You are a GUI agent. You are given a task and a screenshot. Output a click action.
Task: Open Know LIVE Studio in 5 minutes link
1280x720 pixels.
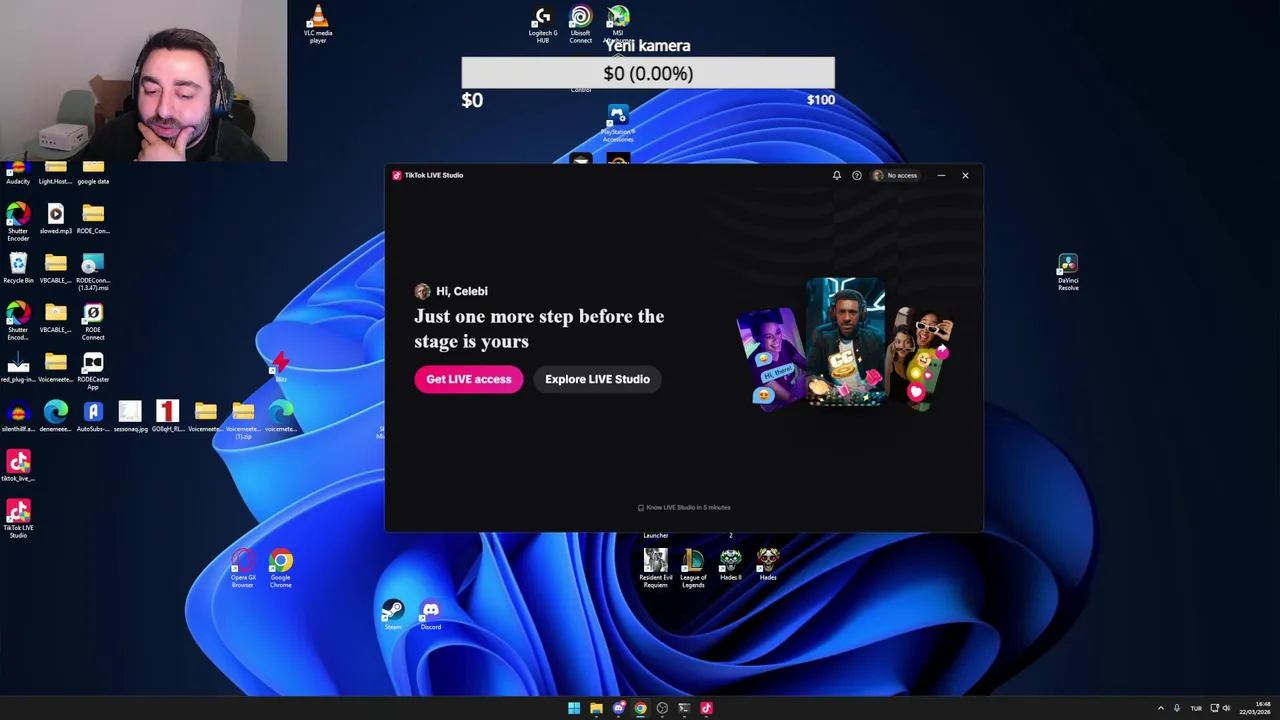click(x=684, y=507)
